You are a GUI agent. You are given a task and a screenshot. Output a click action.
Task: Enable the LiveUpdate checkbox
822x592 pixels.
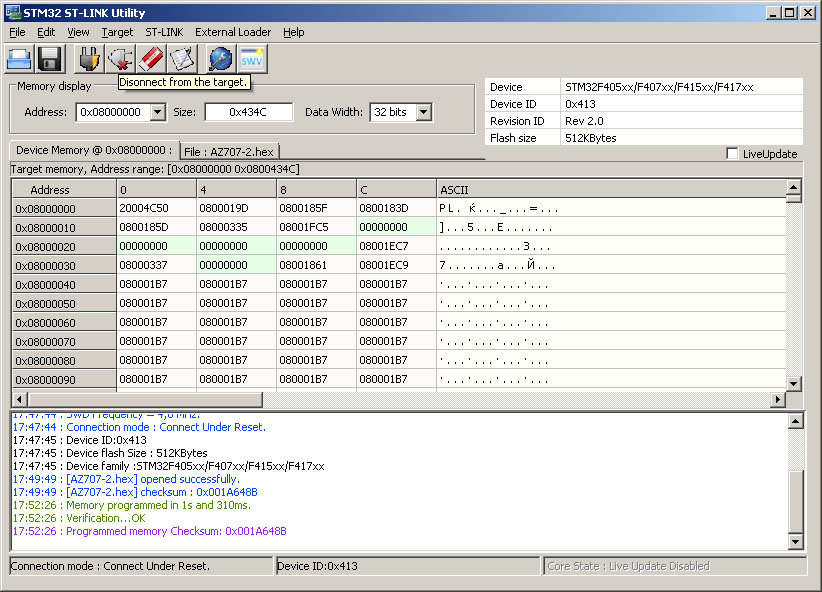[x=733, y=154]
